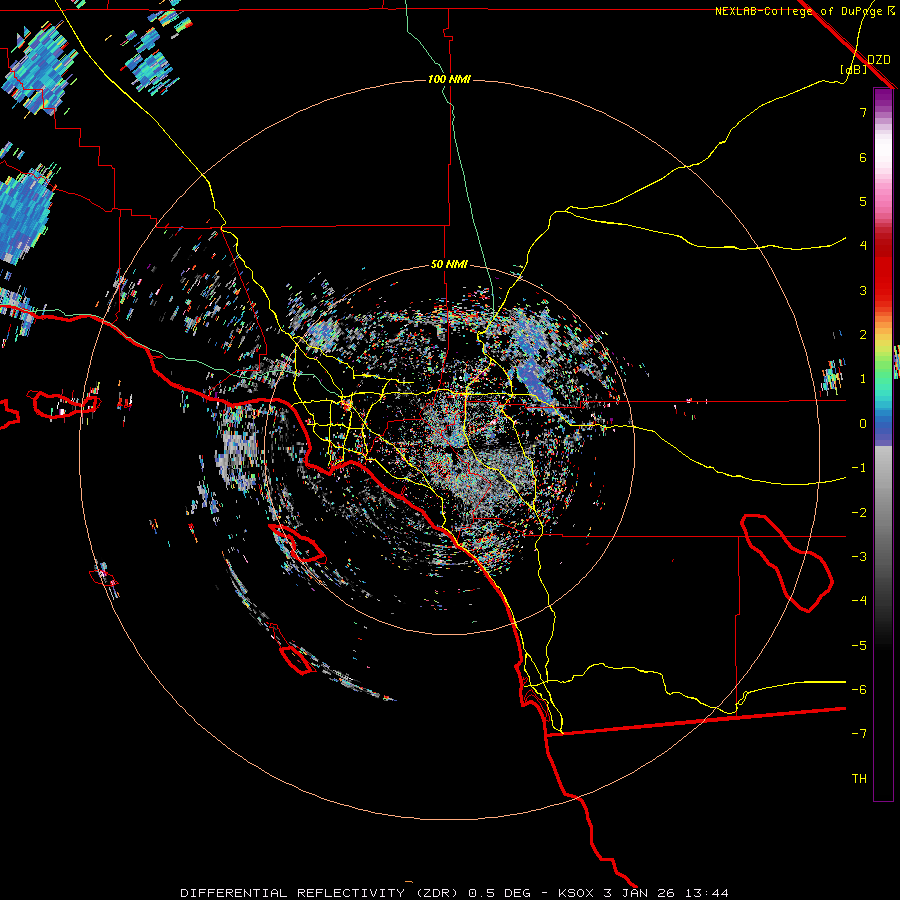This screenshot has width=900, height=900.
Task: Click the 3 JAN 26 date text
Action: (639, 893)
